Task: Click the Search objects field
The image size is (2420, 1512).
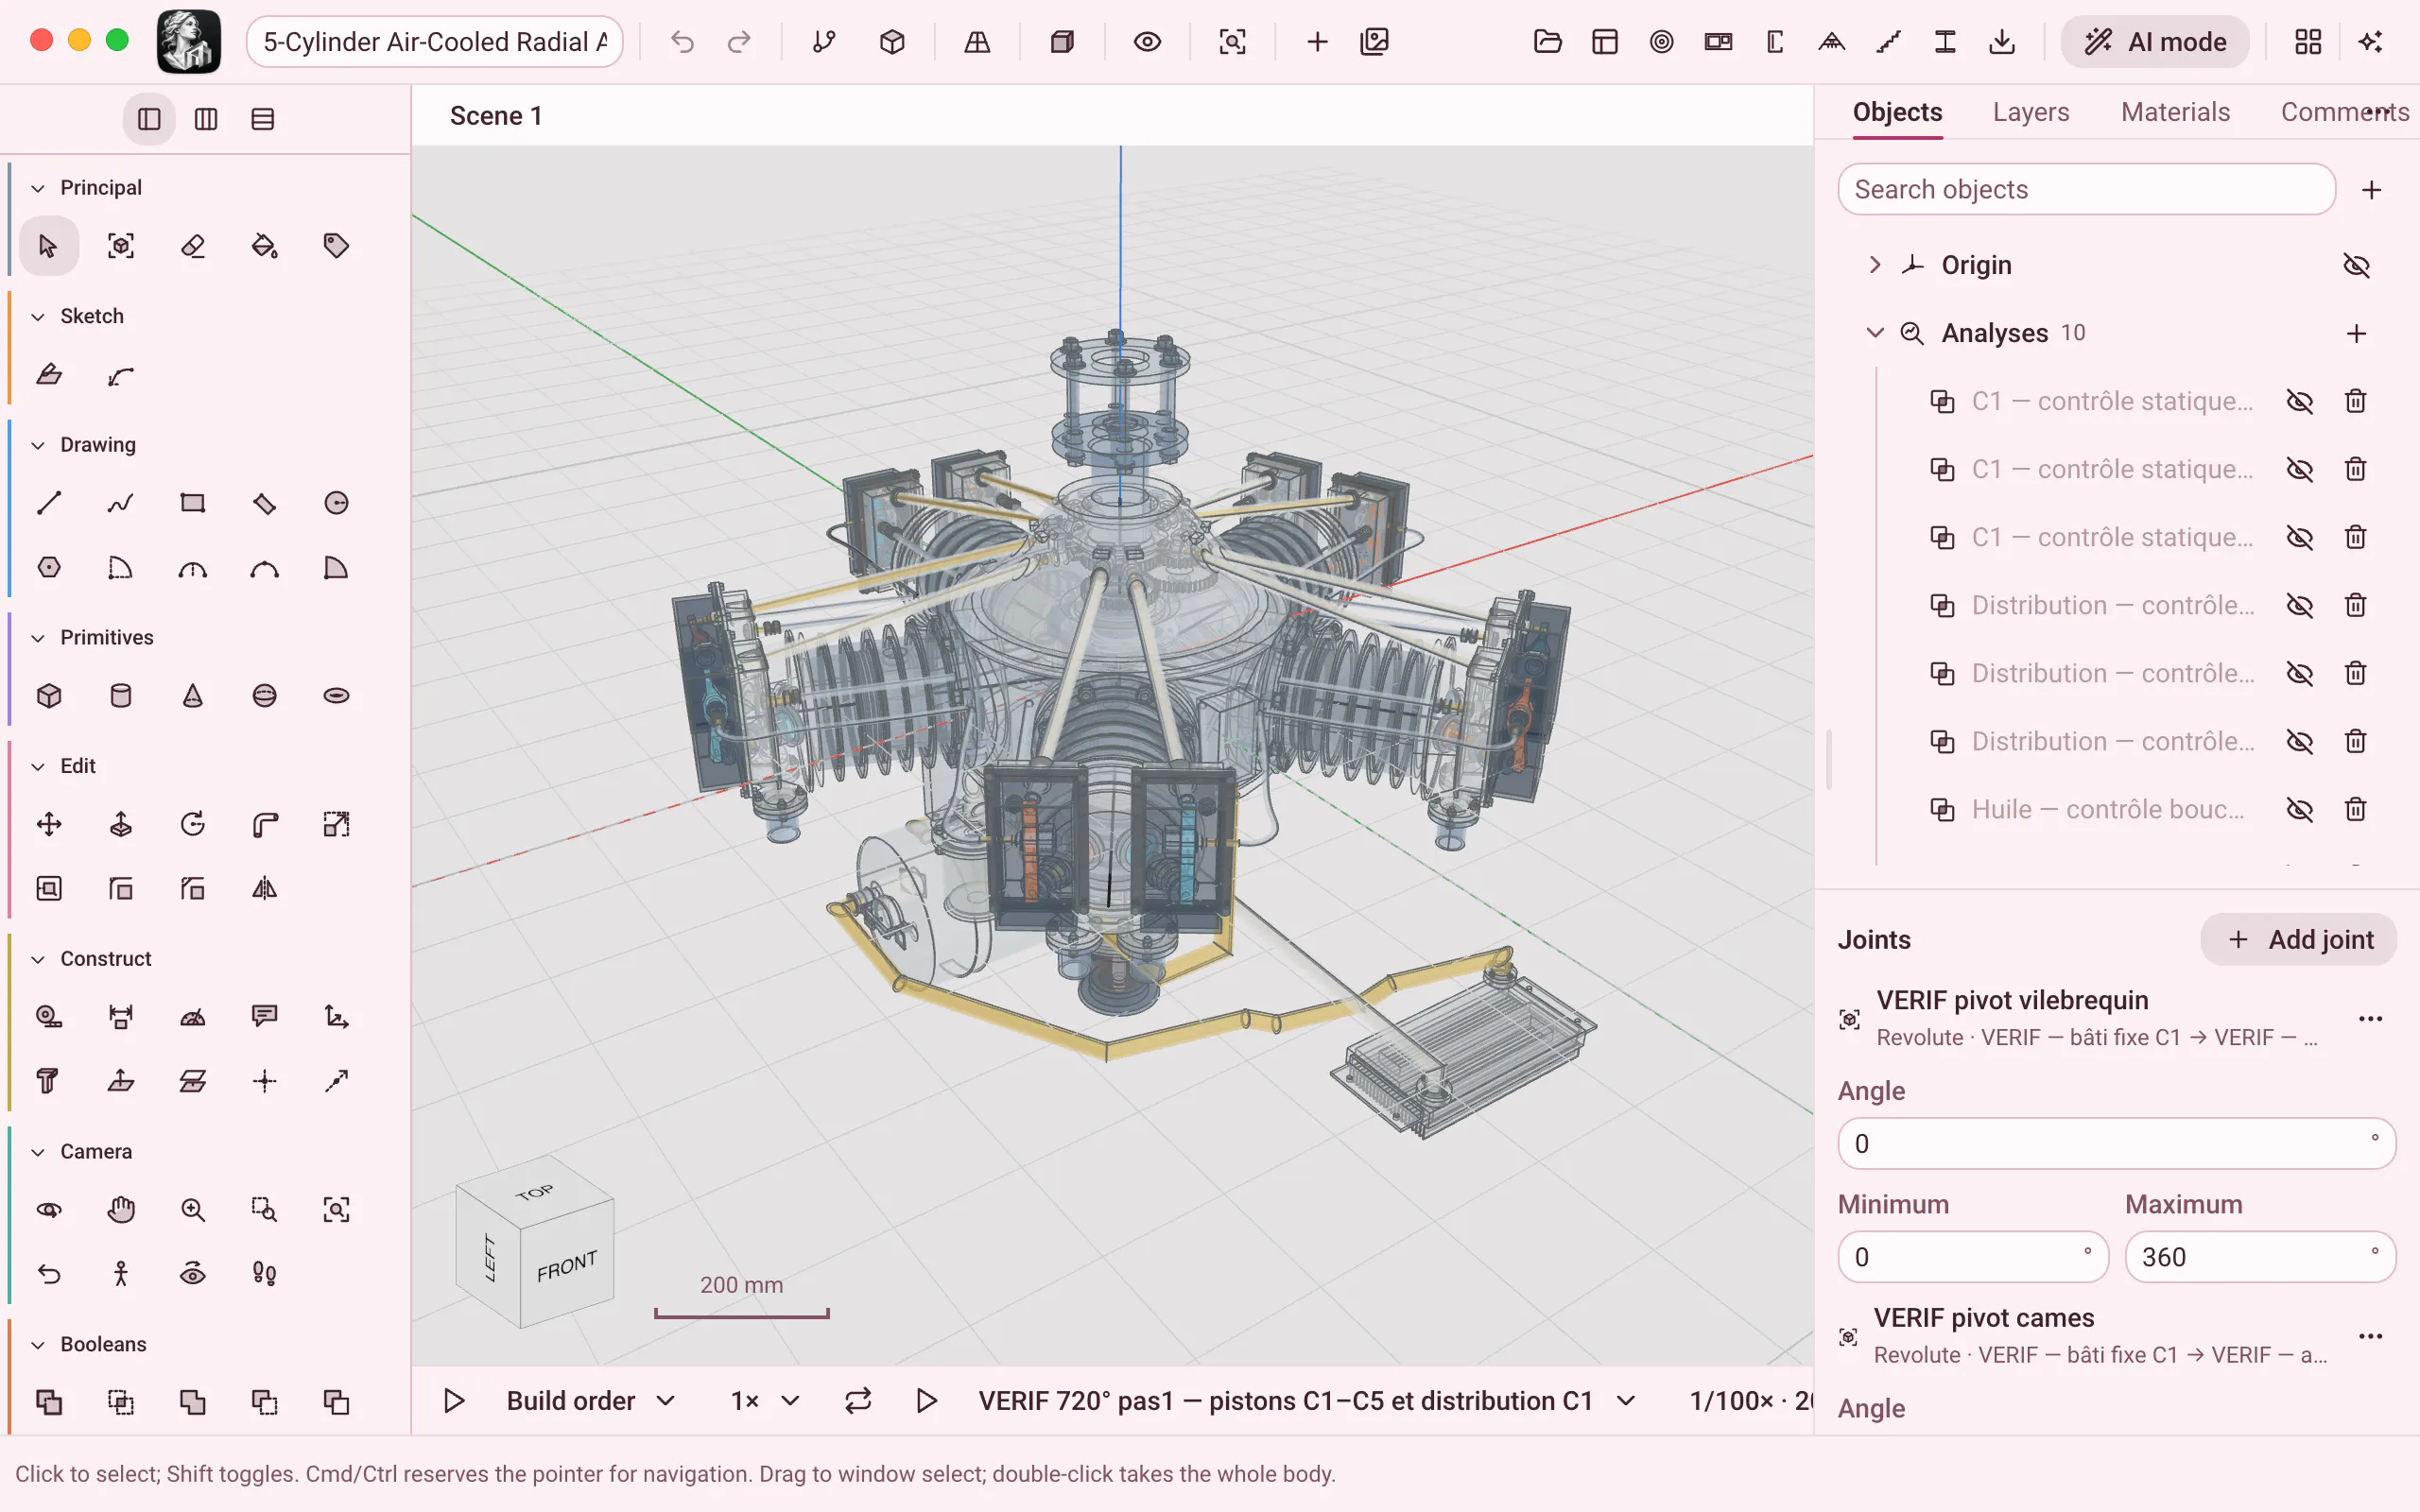Action: 2086,190
